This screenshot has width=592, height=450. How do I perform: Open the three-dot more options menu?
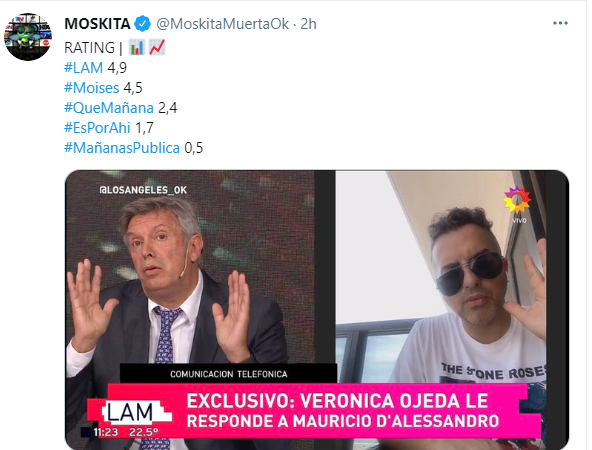560,23
